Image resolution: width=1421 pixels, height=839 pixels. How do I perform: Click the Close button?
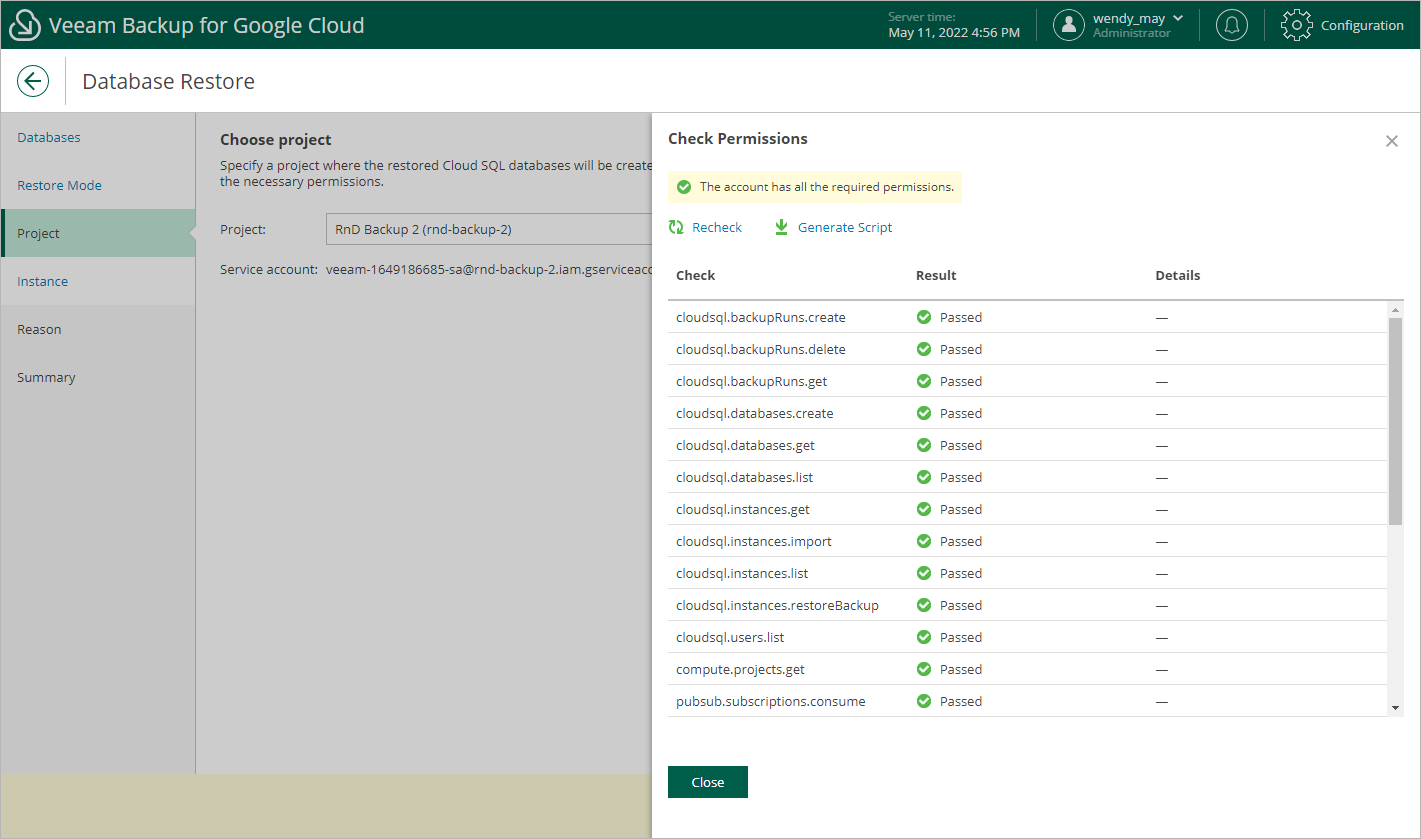(x=707, y=782)
